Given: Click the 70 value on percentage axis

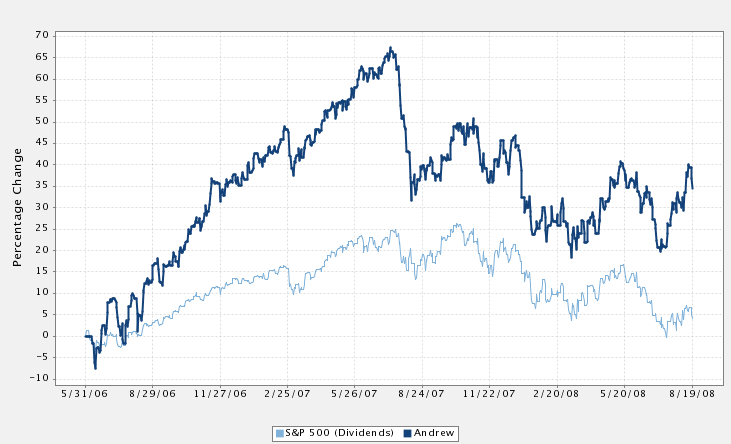Looking at the screenshot, I should tap(42, 35).
